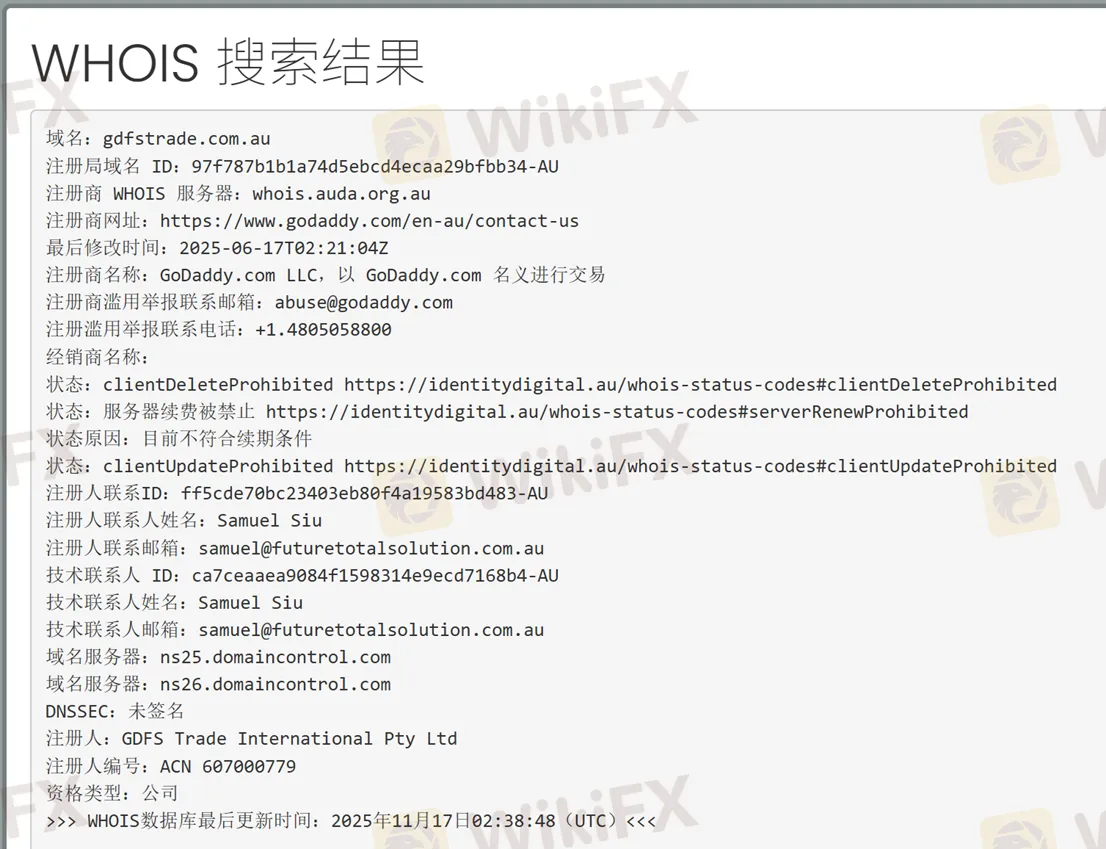Screen dimensions: 1106x849
Task: Click the registrant contact email samuel@futuretotalsolution.com.au
Action: coord(371,548)
